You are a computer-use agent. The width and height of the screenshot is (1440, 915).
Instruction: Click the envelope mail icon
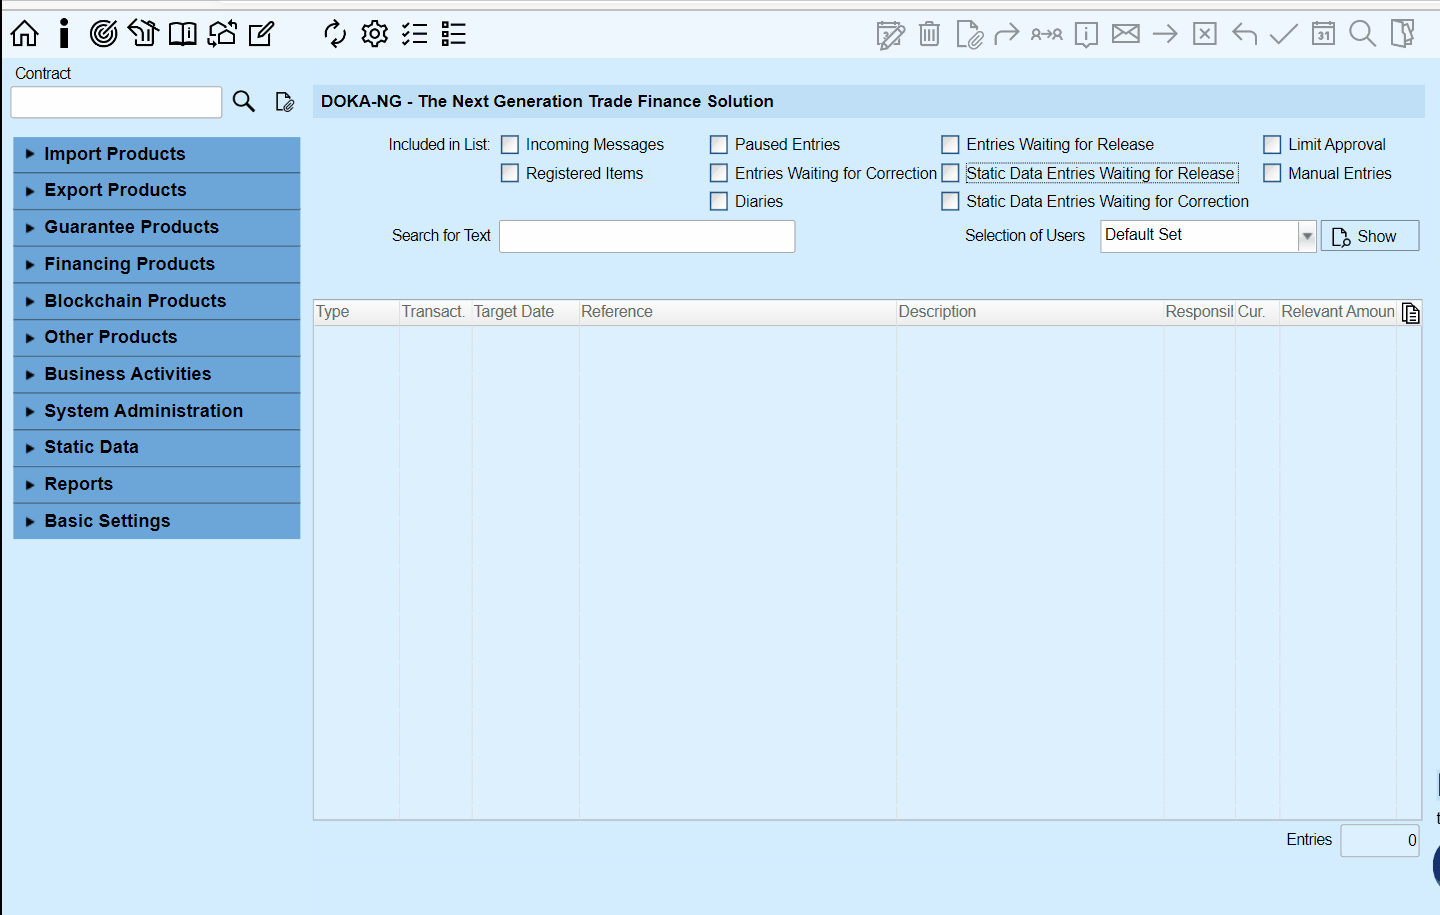(1126, 34)
